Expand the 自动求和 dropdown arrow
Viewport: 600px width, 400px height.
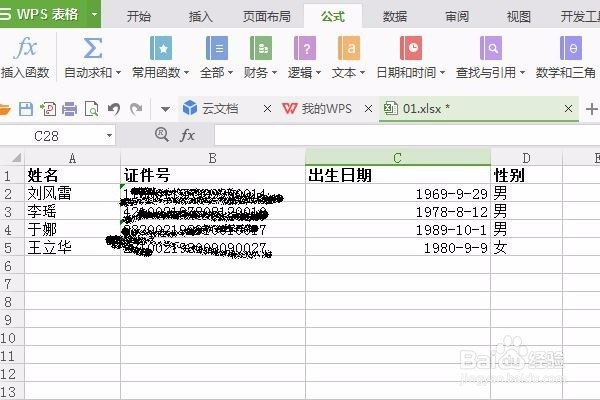click(118, 72)
